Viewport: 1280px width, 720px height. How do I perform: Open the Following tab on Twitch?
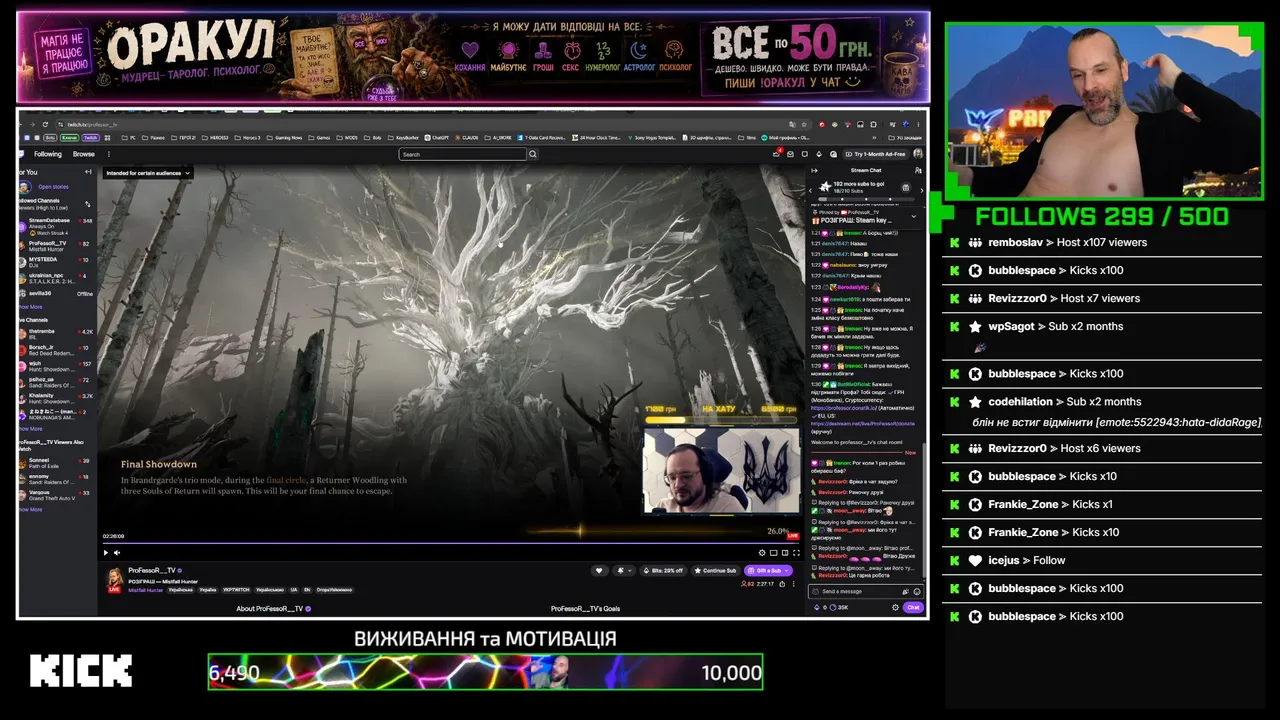48,154
